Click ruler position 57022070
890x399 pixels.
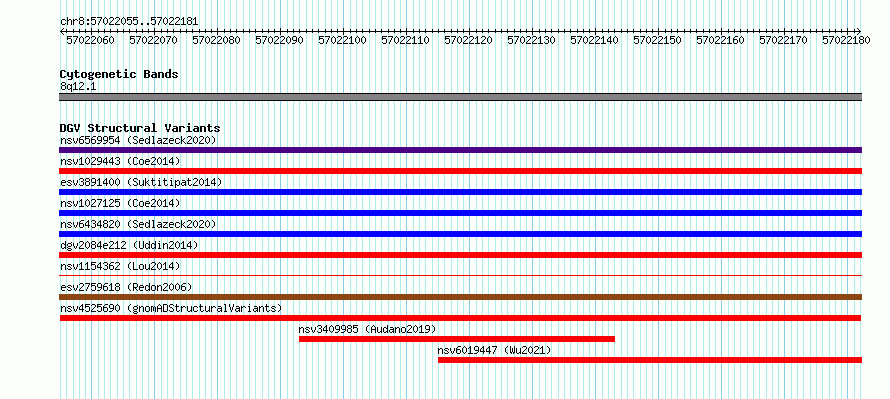pyautogui.click(x=153, y=40)
